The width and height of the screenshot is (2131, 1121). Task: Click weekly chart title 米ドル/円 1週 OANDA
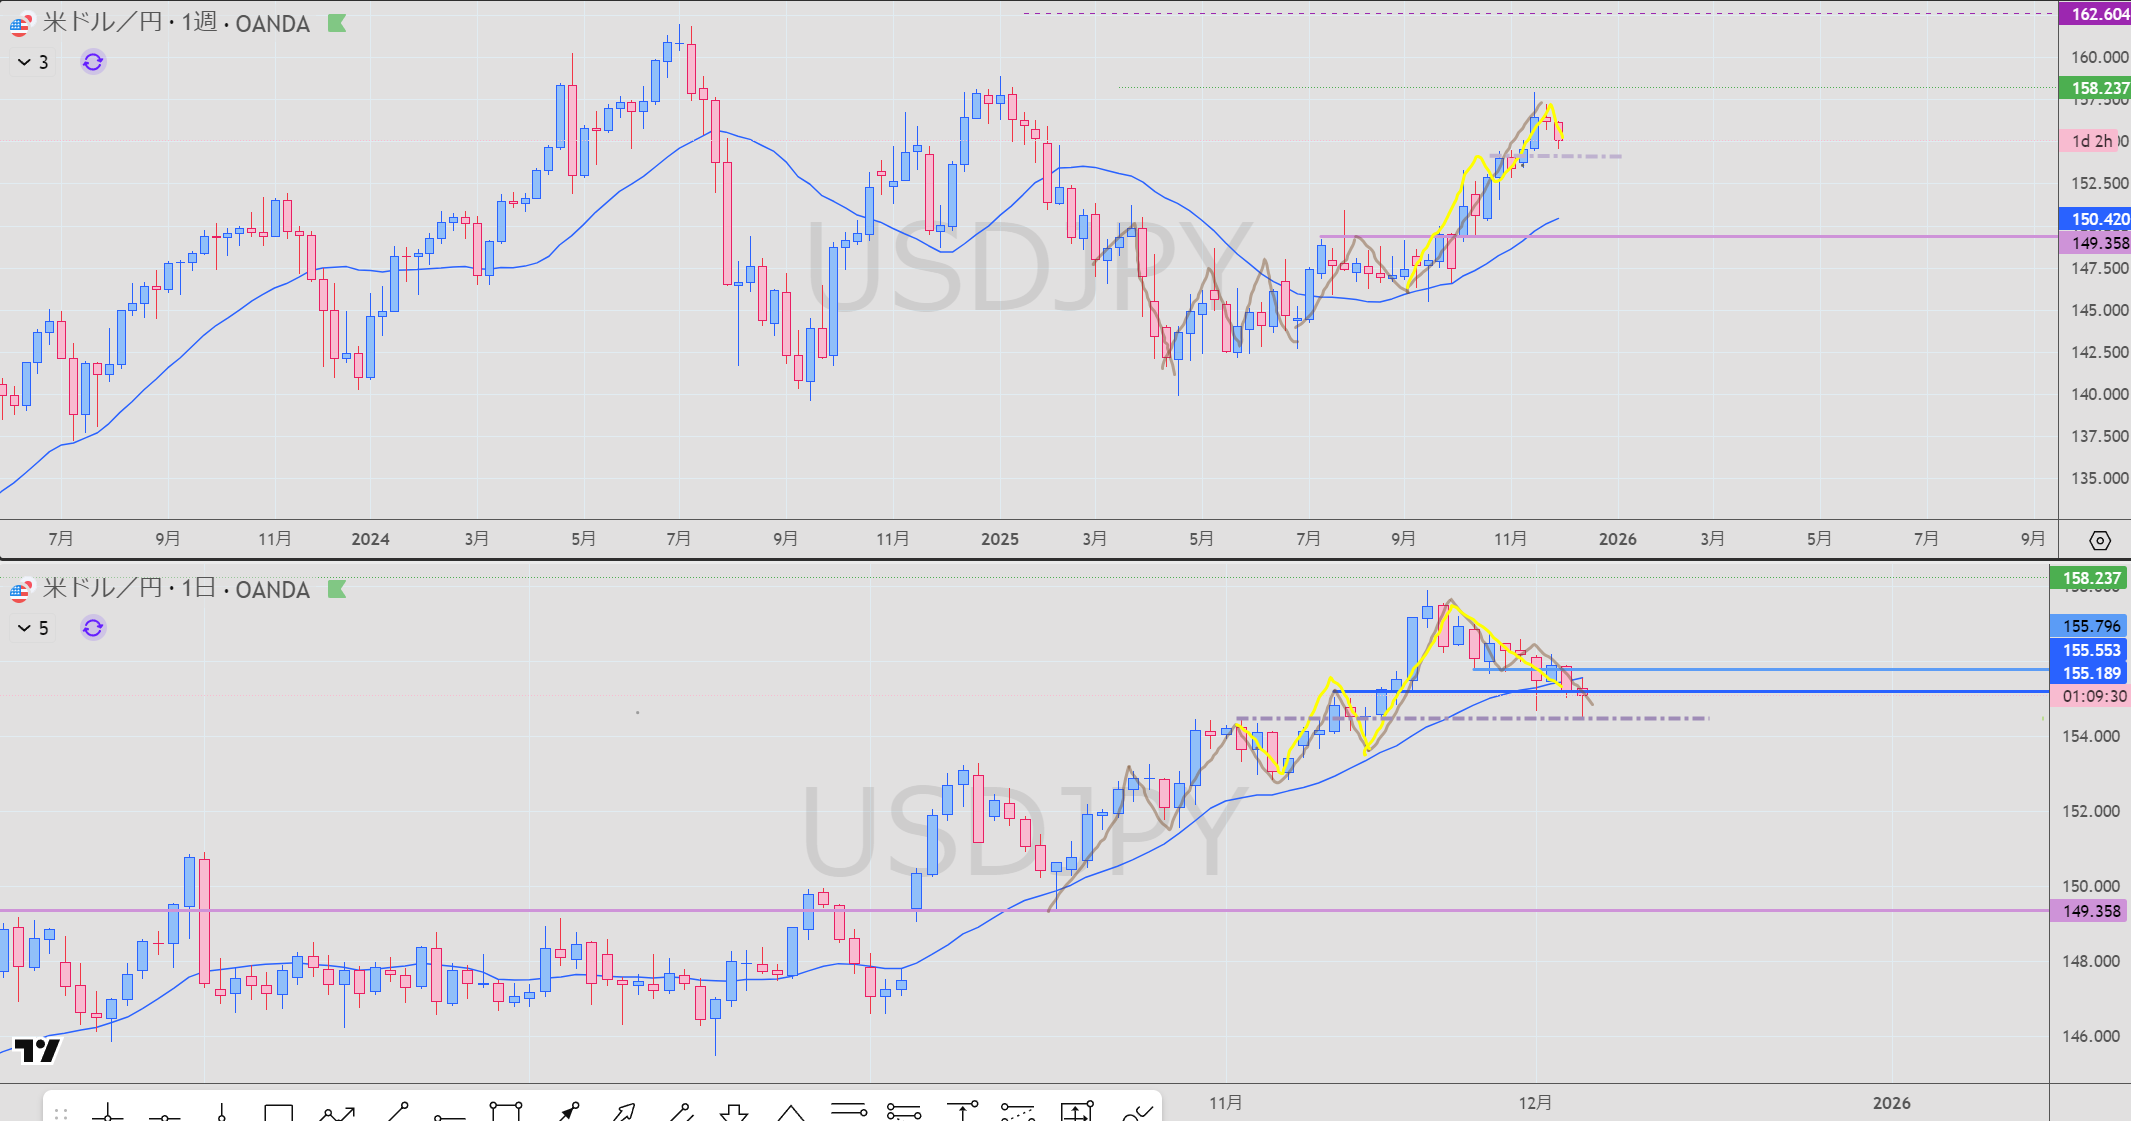click(176, 23)
